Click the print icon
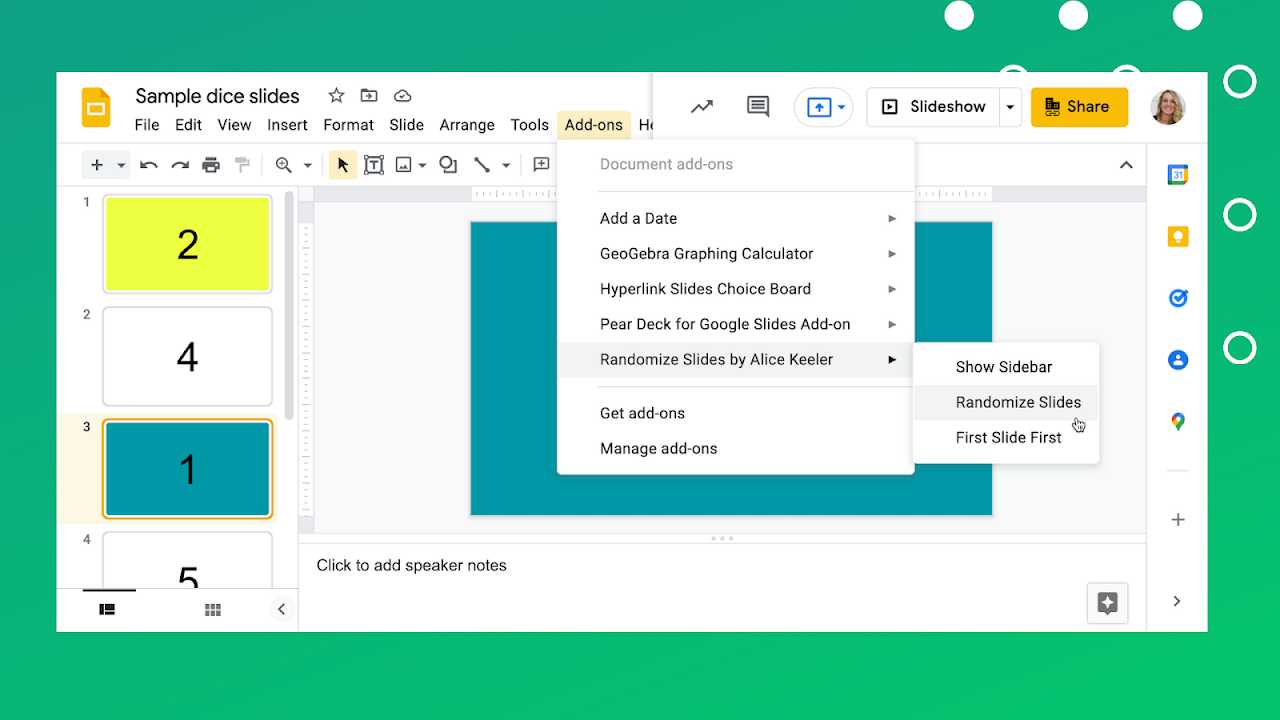 tap(211, 165)
